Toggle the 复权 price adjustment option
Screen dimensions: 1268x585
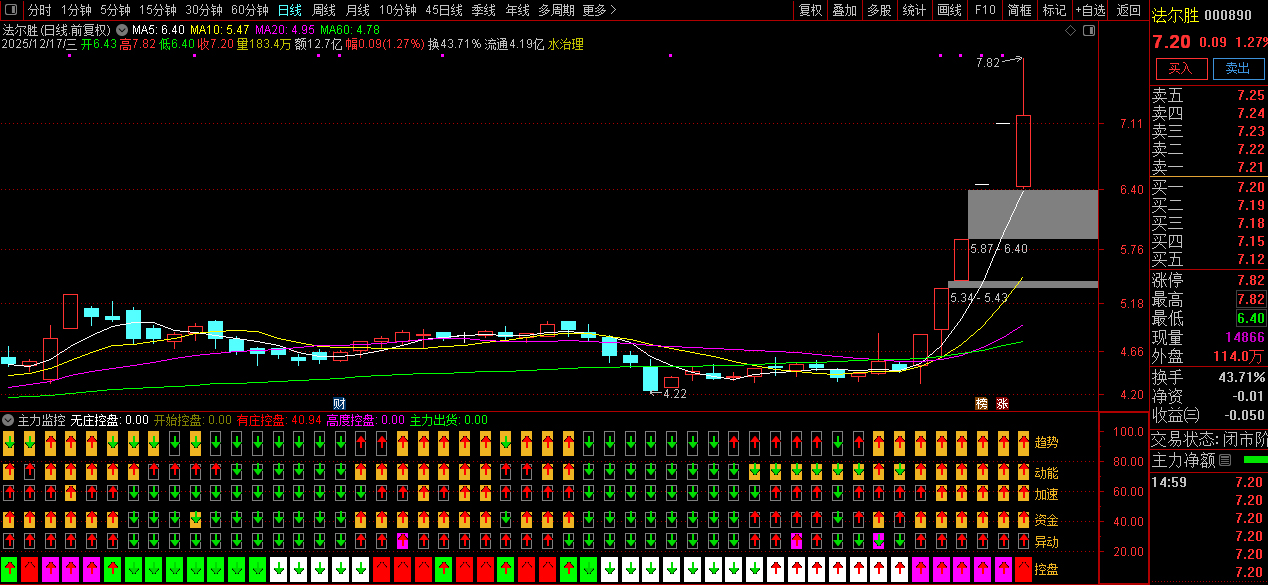810,10
